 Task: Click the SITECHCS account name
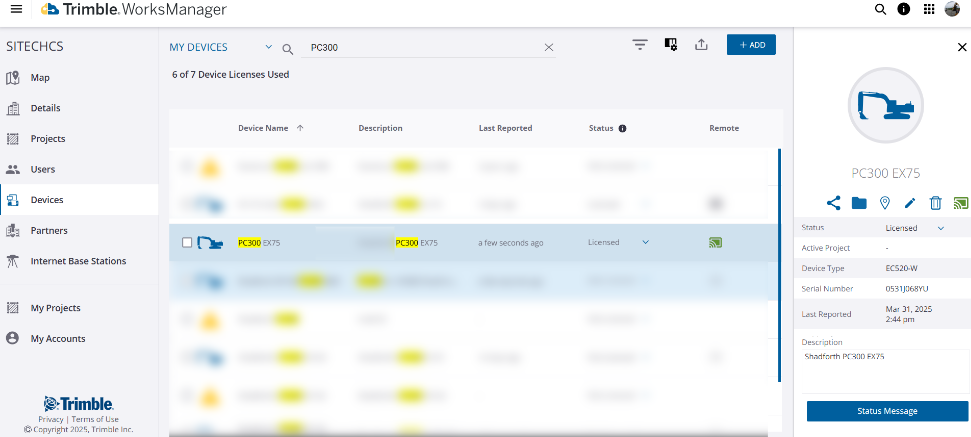35,47
